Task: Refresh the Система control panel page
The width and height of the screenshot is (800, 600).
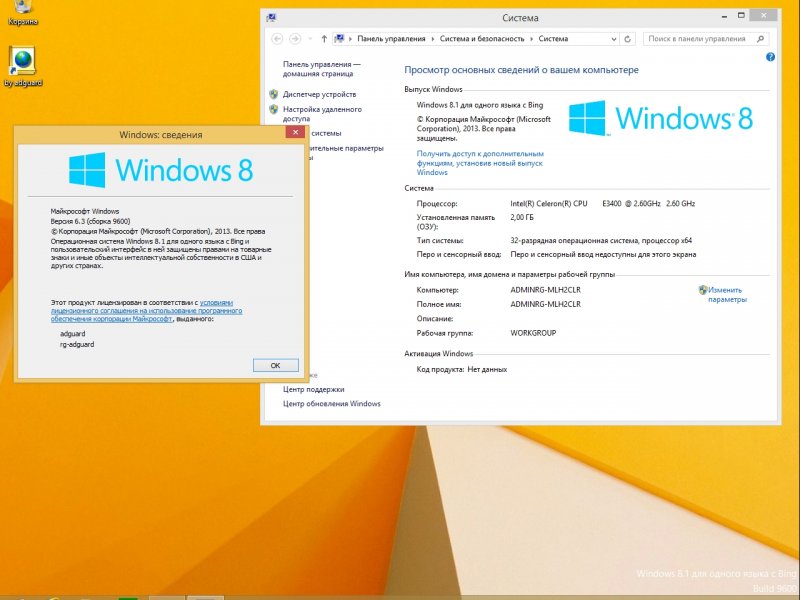Action: 628,39
